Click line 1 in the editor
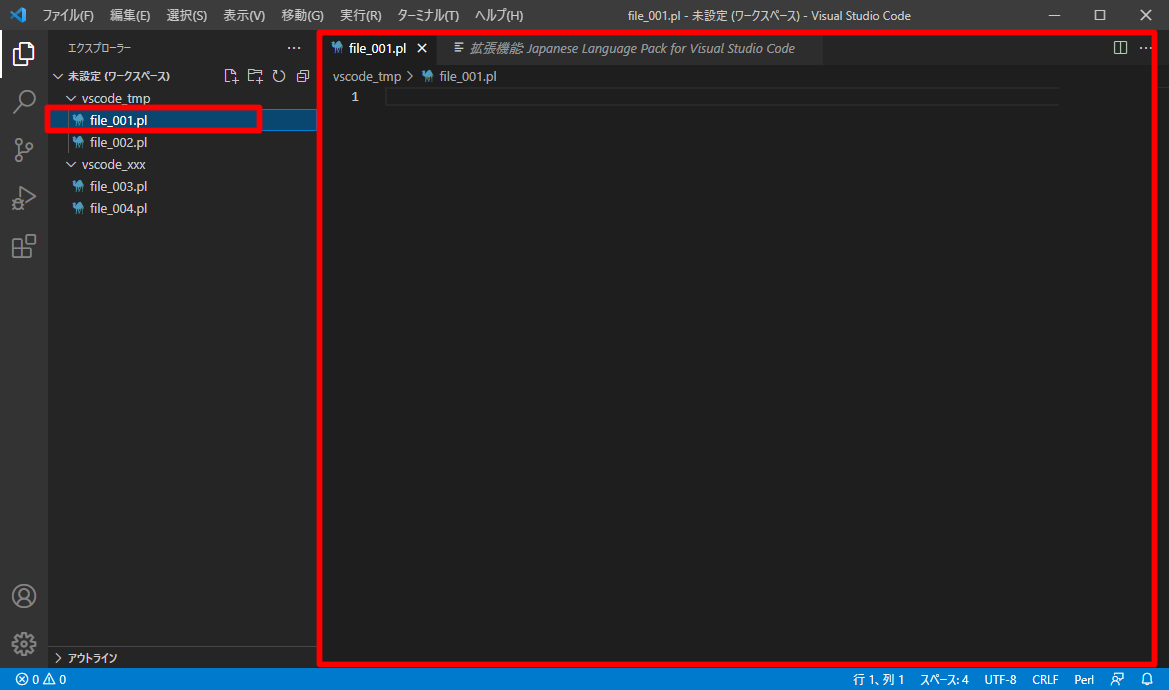The image size is (1169, 690). 722,97
